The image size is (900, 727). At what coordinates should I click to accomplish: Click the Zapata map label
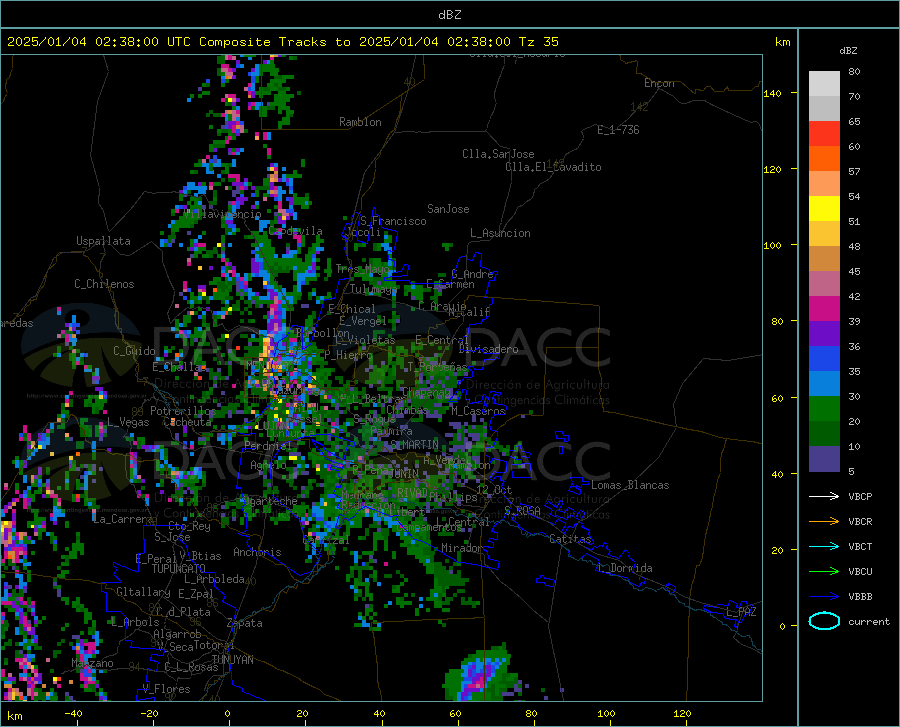pos(245,623)
